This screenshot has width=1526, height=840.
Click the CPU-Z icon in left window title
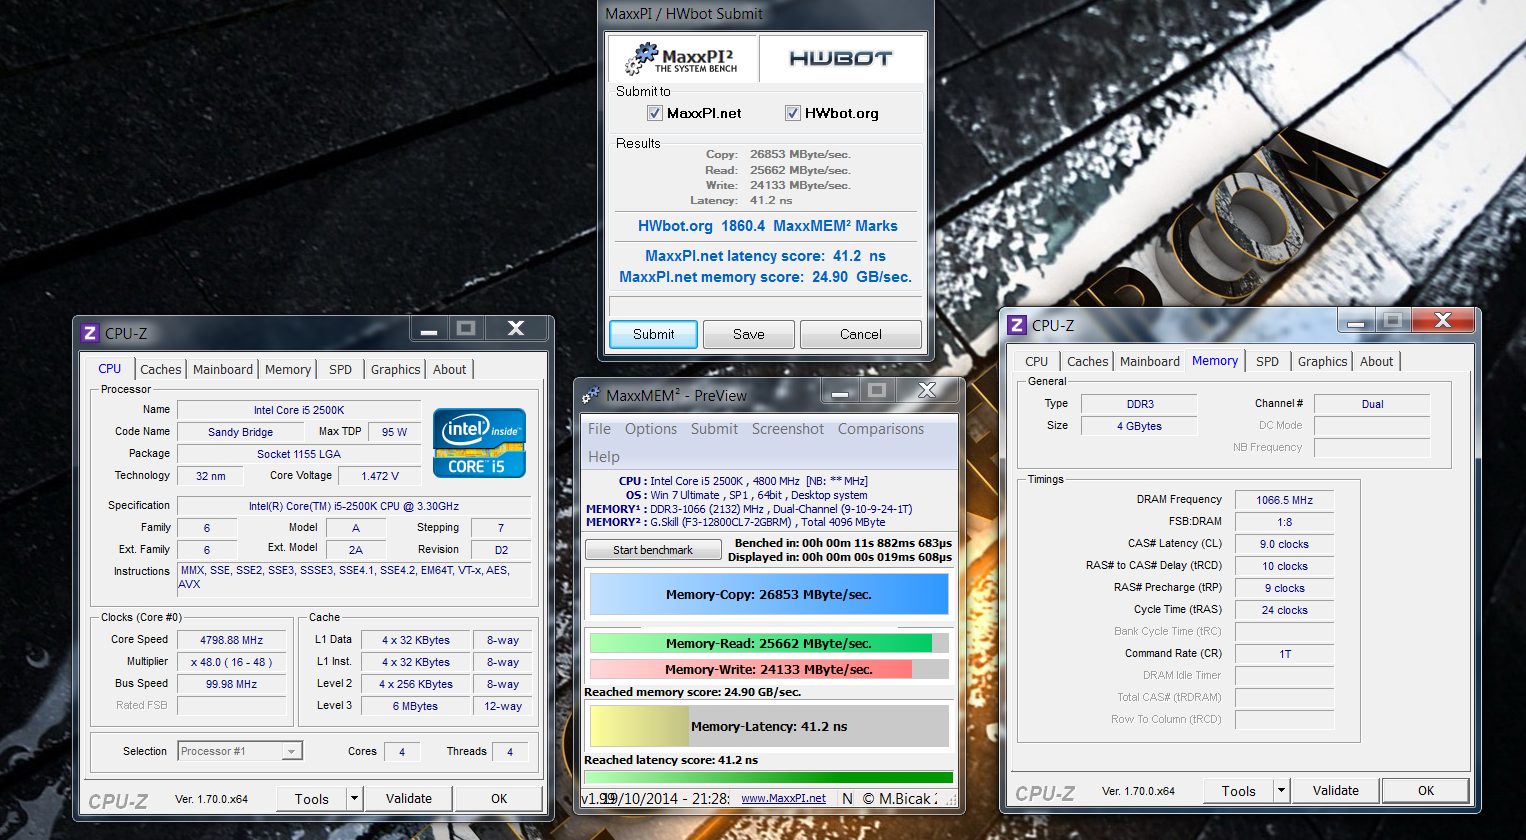(x=90, y=333)
